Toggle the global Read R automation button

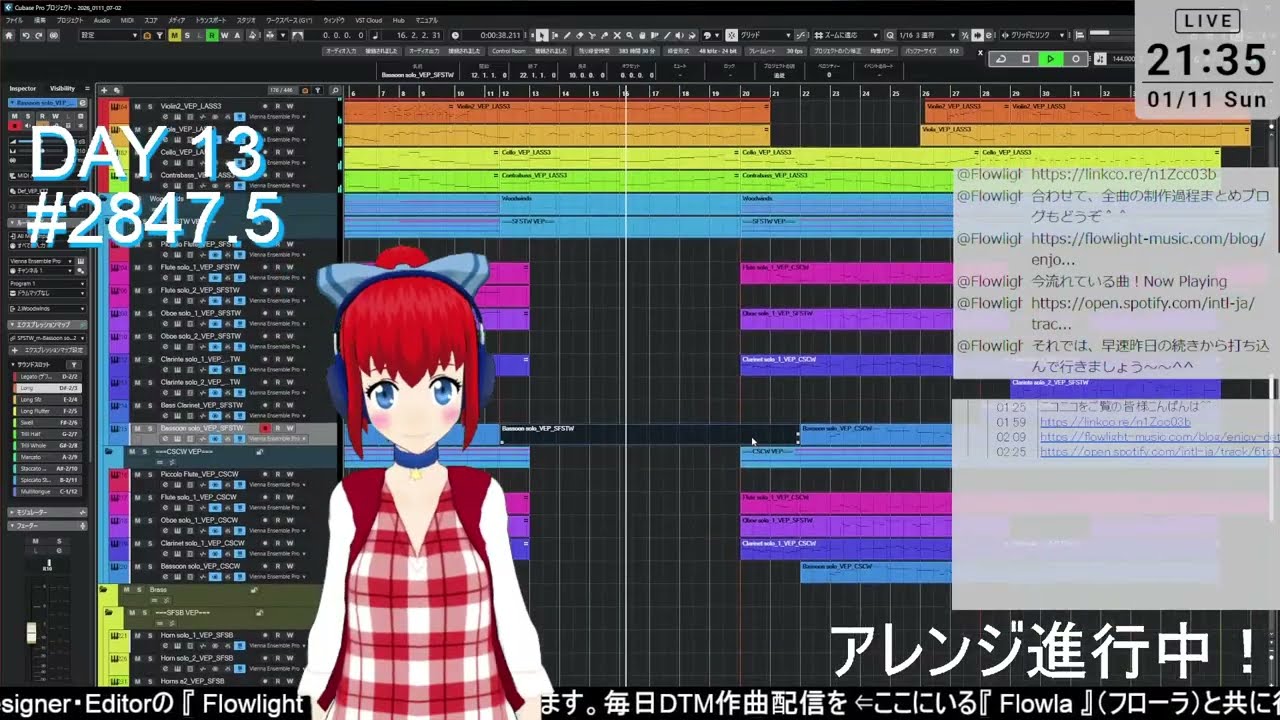pyautogui.click(x=212, y=35)
